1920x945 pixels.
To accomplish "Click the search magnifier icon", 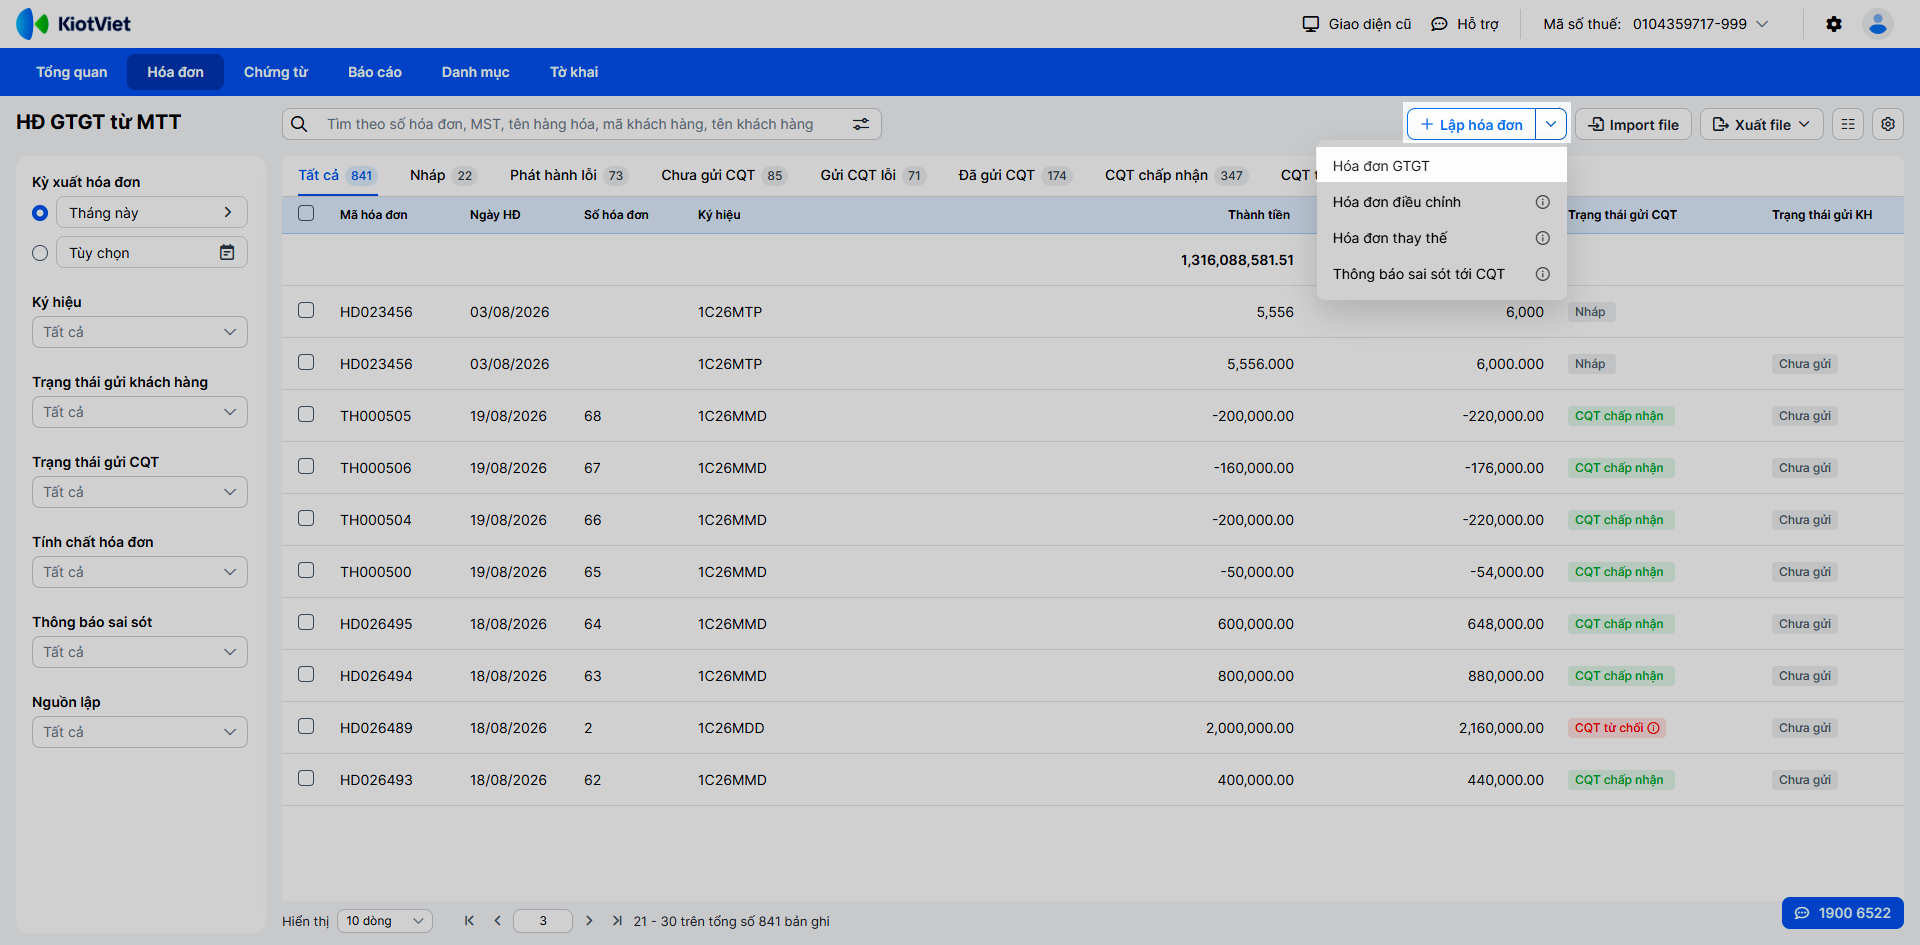I will tap(299, 124).
